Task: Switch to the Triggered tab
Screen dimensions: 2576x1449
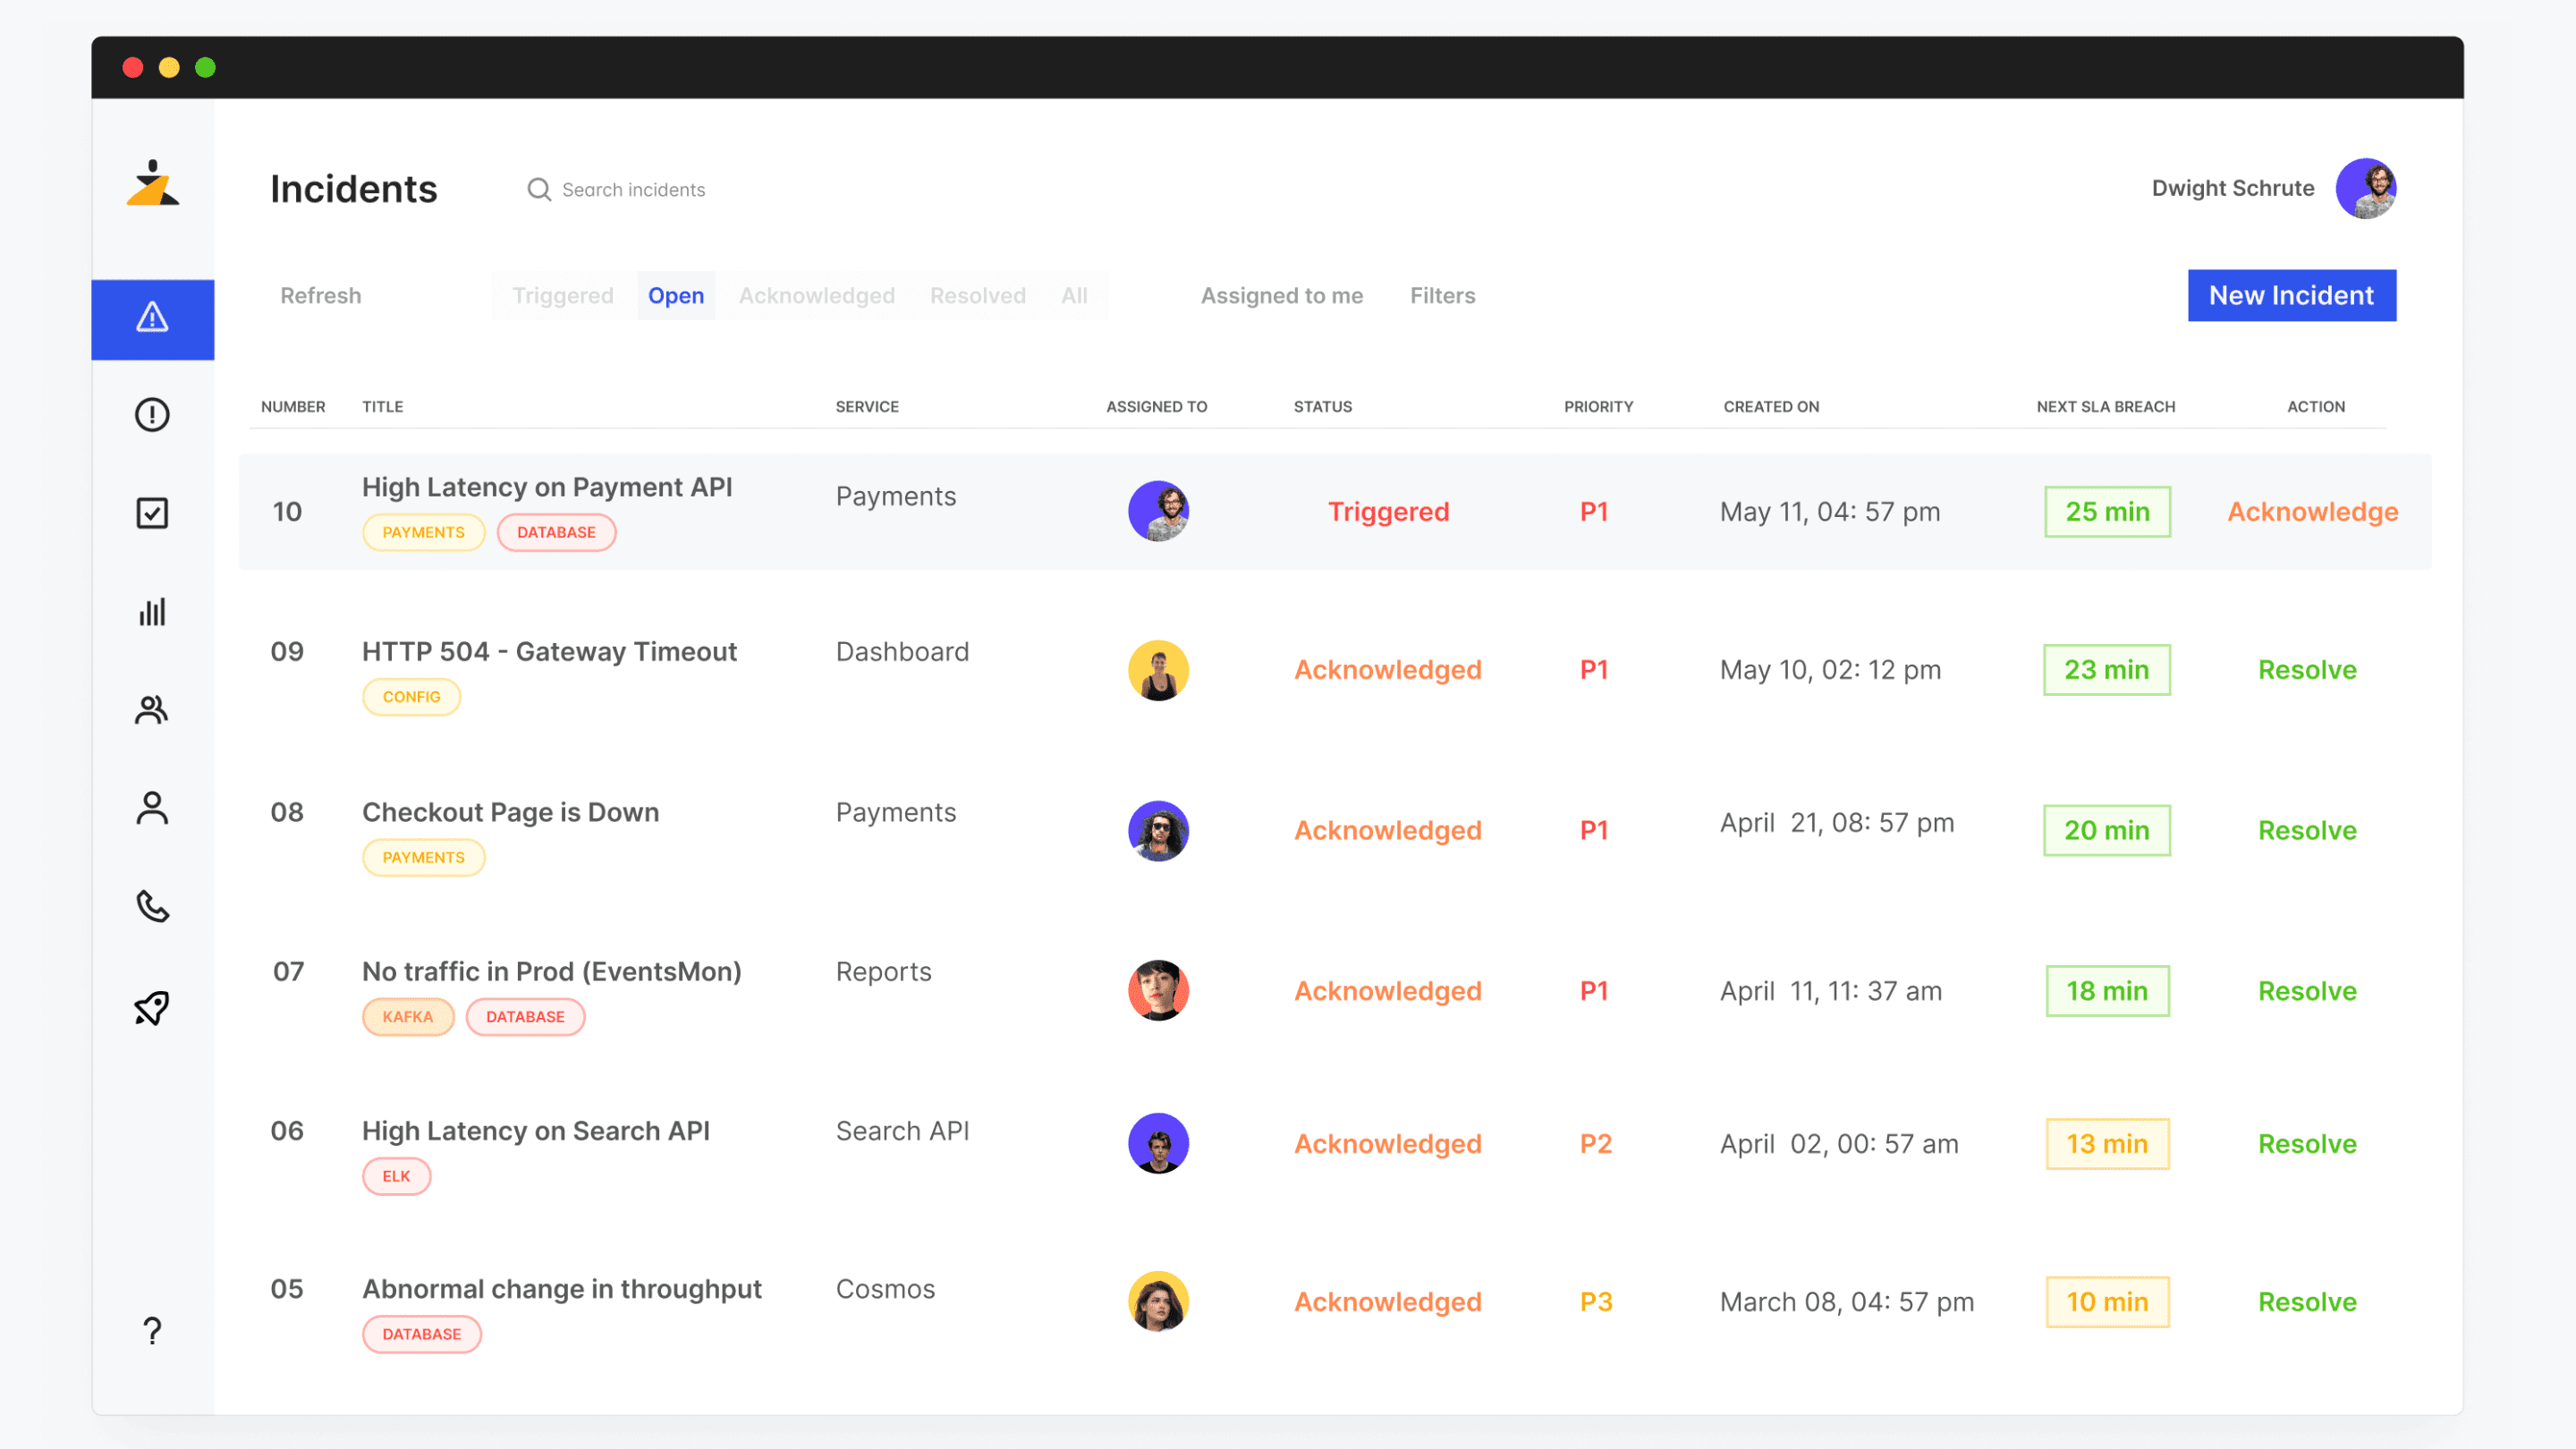Action: pos(563,296)
